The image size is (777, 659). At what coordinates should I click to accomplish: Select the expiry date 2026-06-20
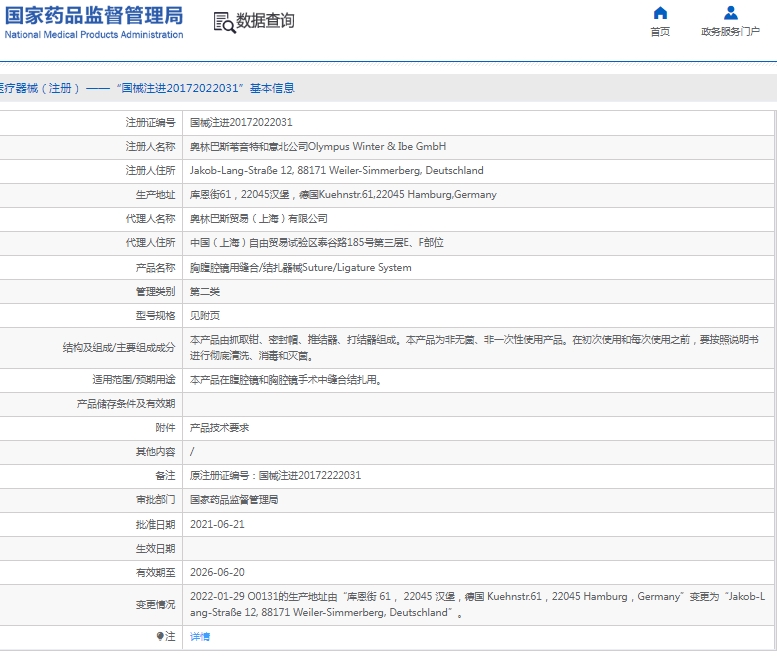coord(217,572)
